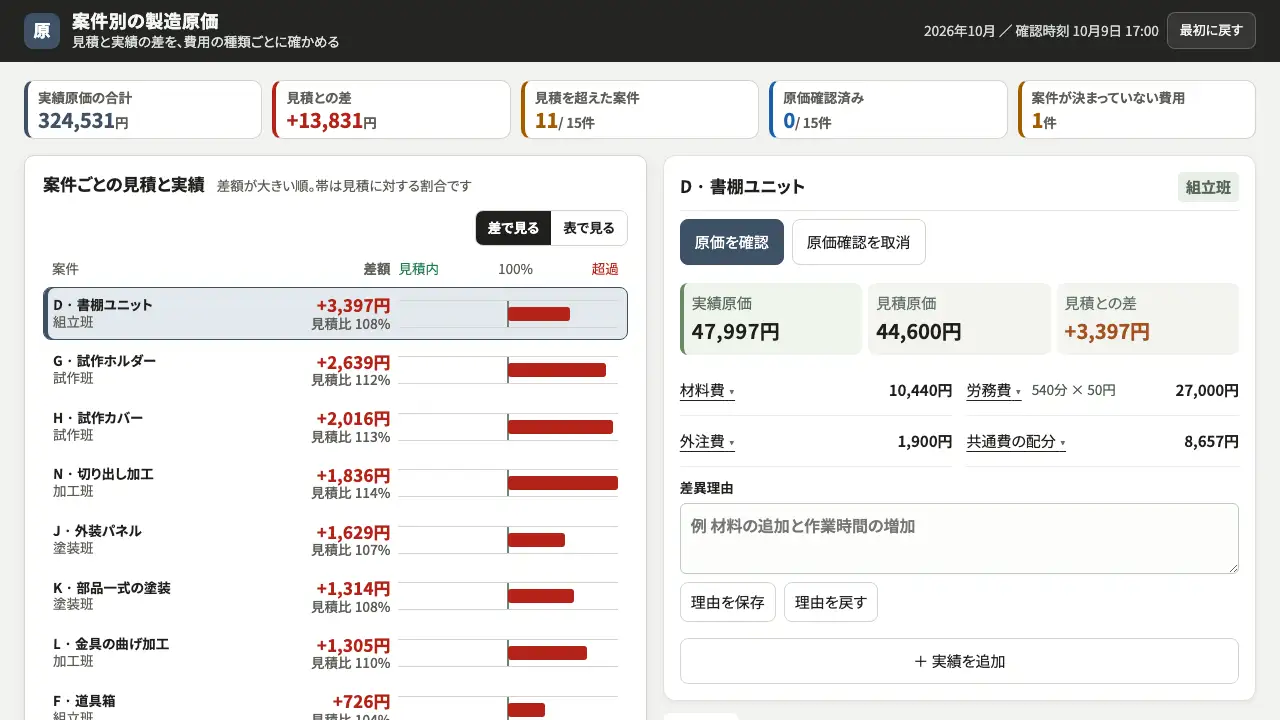
Task: Switch to 表で見る view
Action: pos(589,228)
